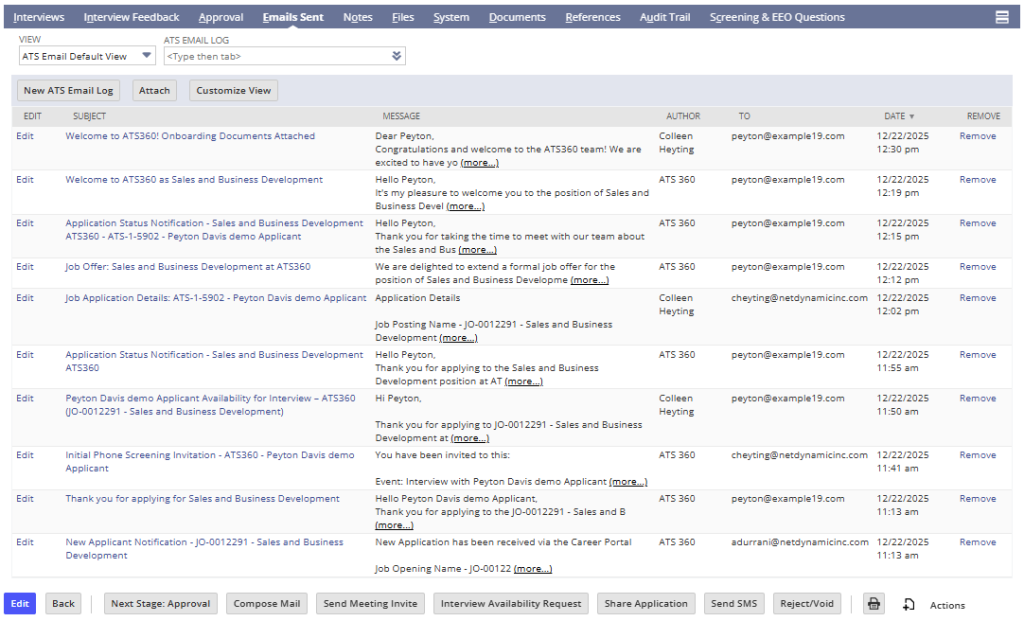The height and width of the screenshot is (621, 1024).
Task: Click the Customize View button
Action: (x=233, y=90)
